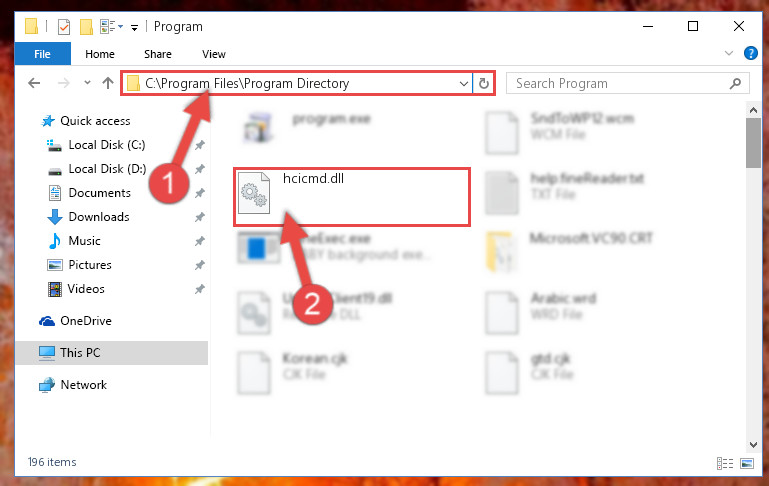Image resolution: width=769 pixels, height=486 pixels.
Task: Go up one folder level
Action: tap(108, 83)
